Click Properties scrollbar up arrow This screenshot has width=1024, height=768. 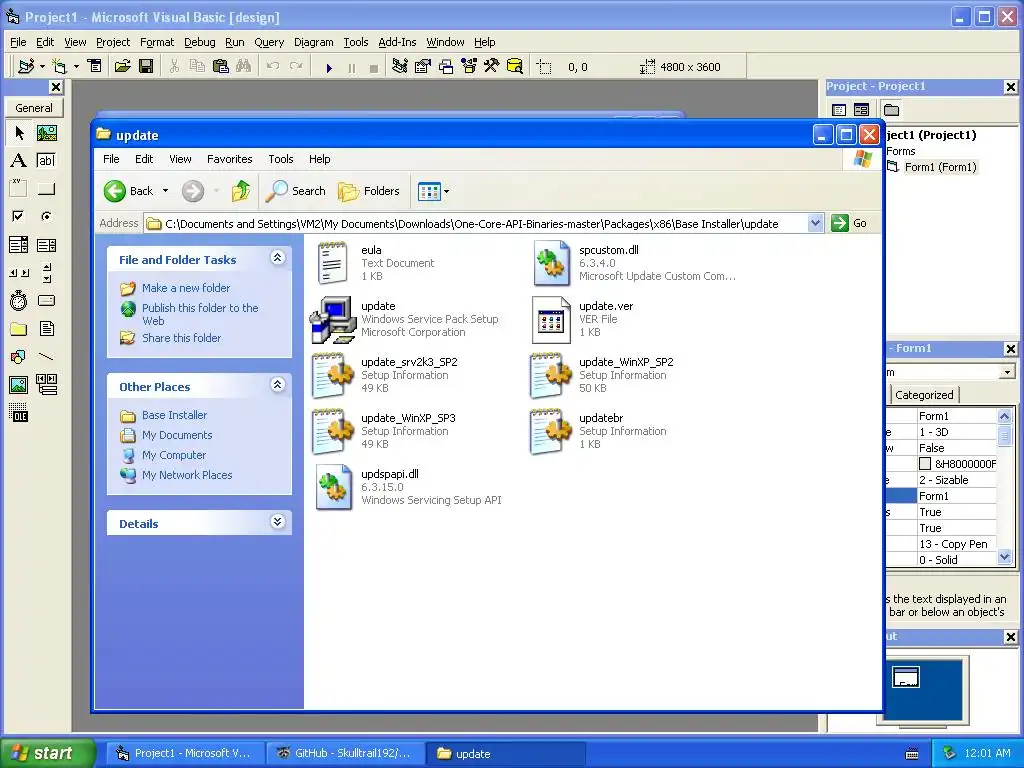tap(1004, 416)
